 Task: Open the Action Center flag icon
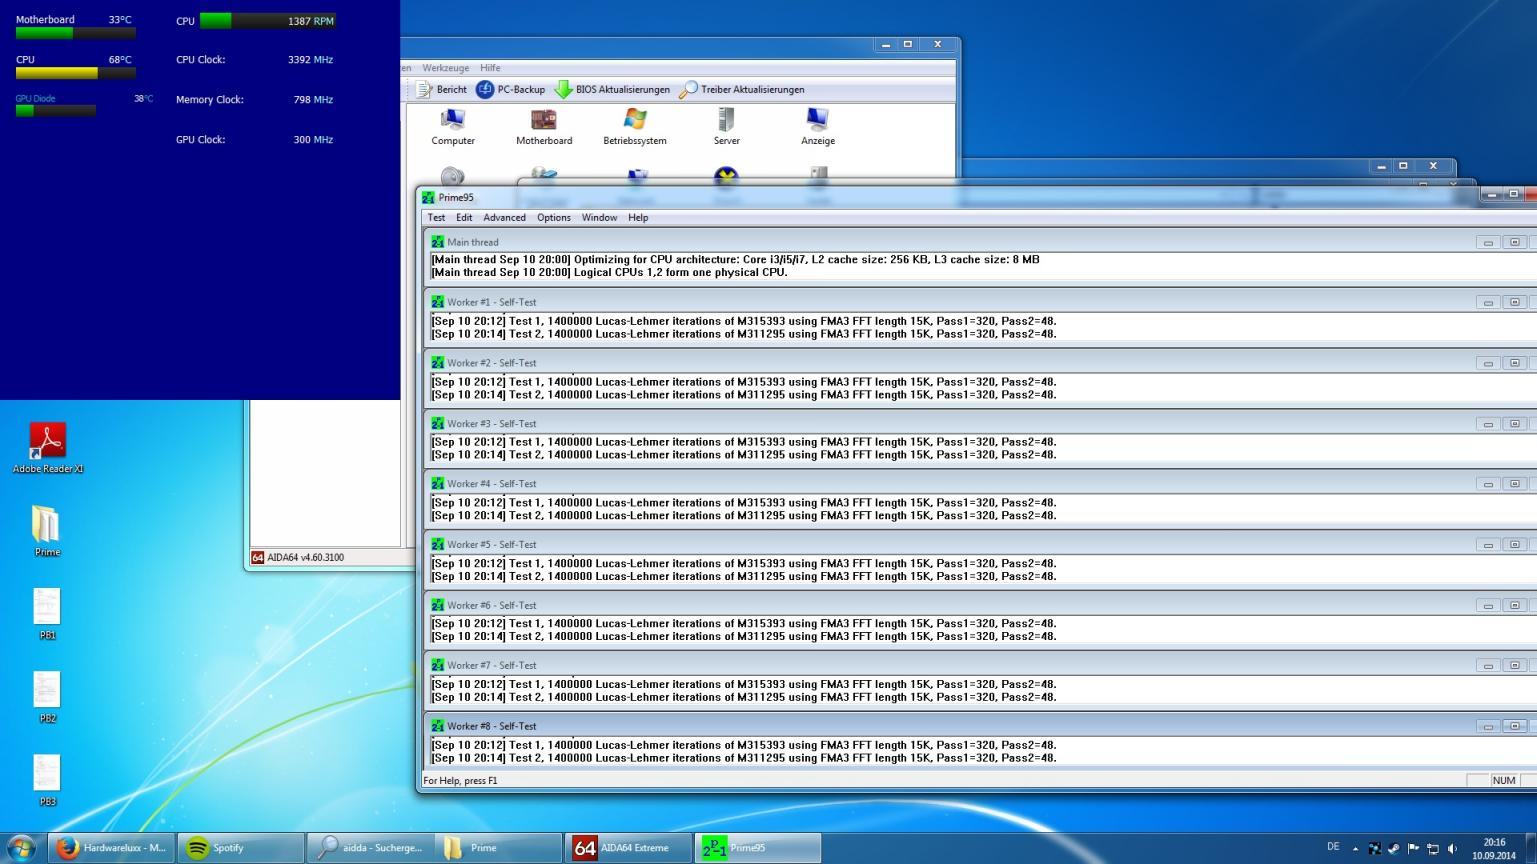coord(1413,848)
